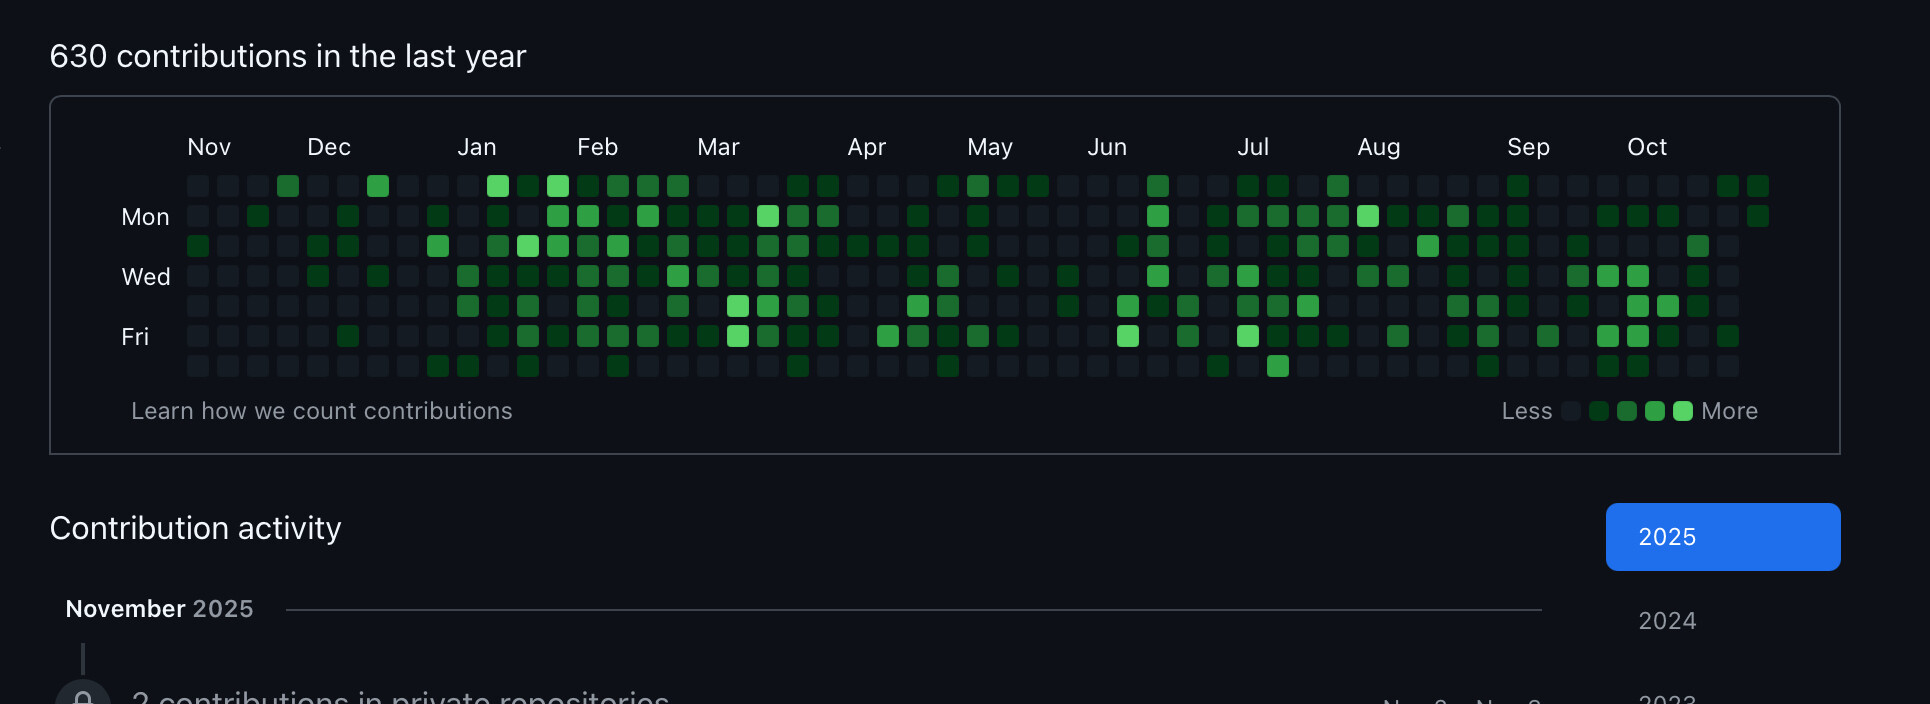Click the 'Nov' month label on the graph

[x=209, y=147]
